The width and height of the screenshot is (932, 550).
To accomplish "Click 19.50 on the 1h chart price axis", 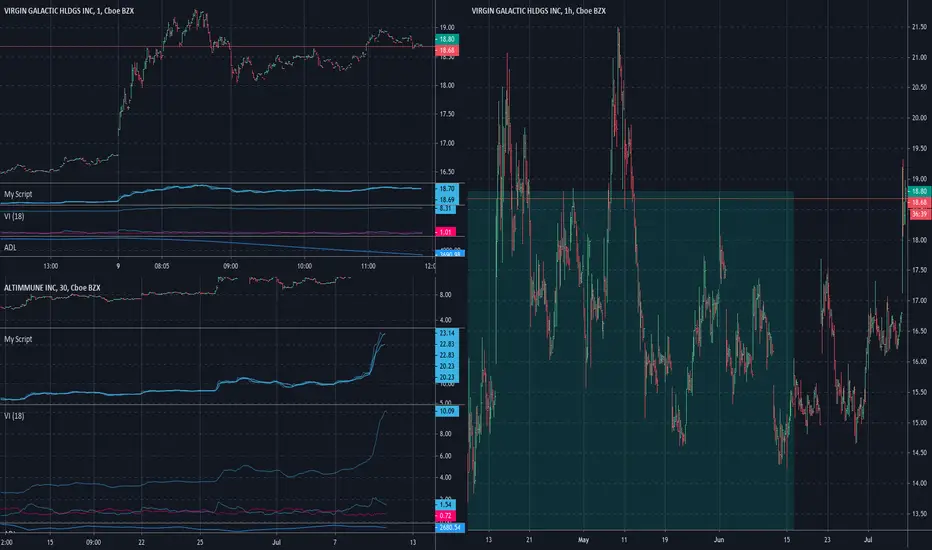I will pyautogui.click(x=920, y=148).
